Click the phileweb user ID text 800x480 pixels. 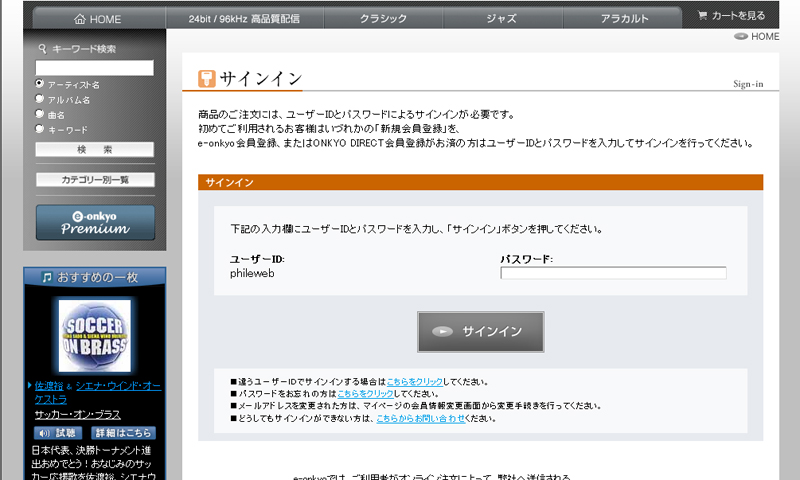click(x=252, y=273)
